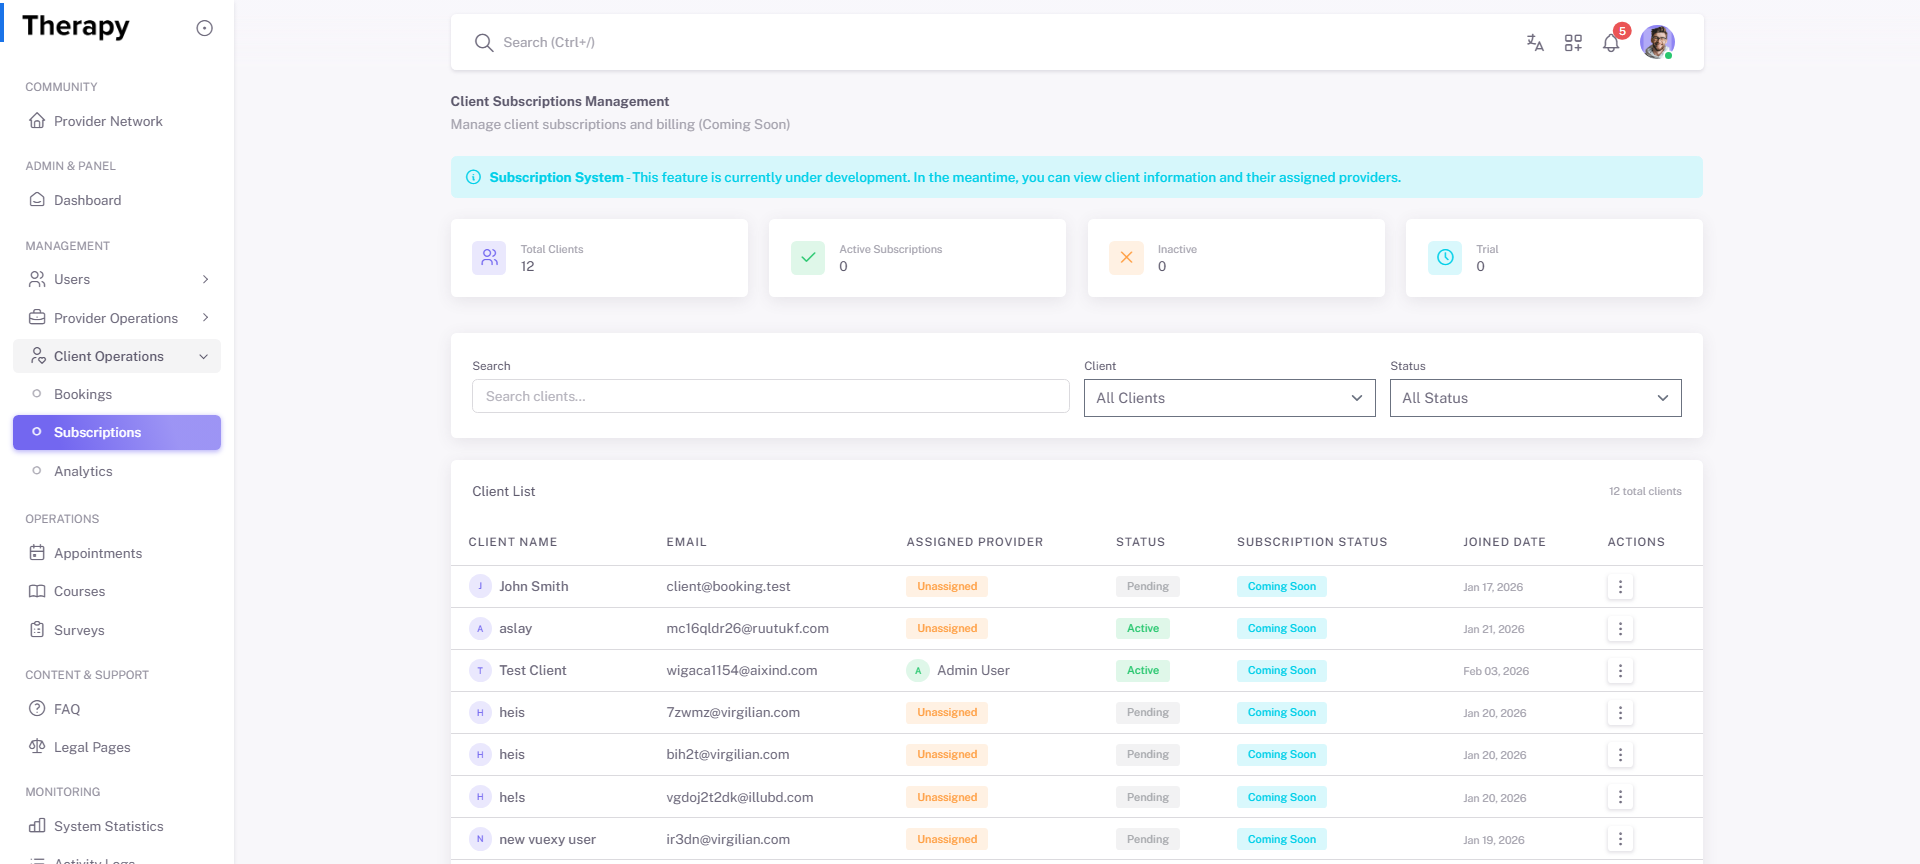Image resolution: width=1920 pixels, height=864 pixels.
Task: Click aslay's Active status badge
Action: click(x=1143, y=628)
